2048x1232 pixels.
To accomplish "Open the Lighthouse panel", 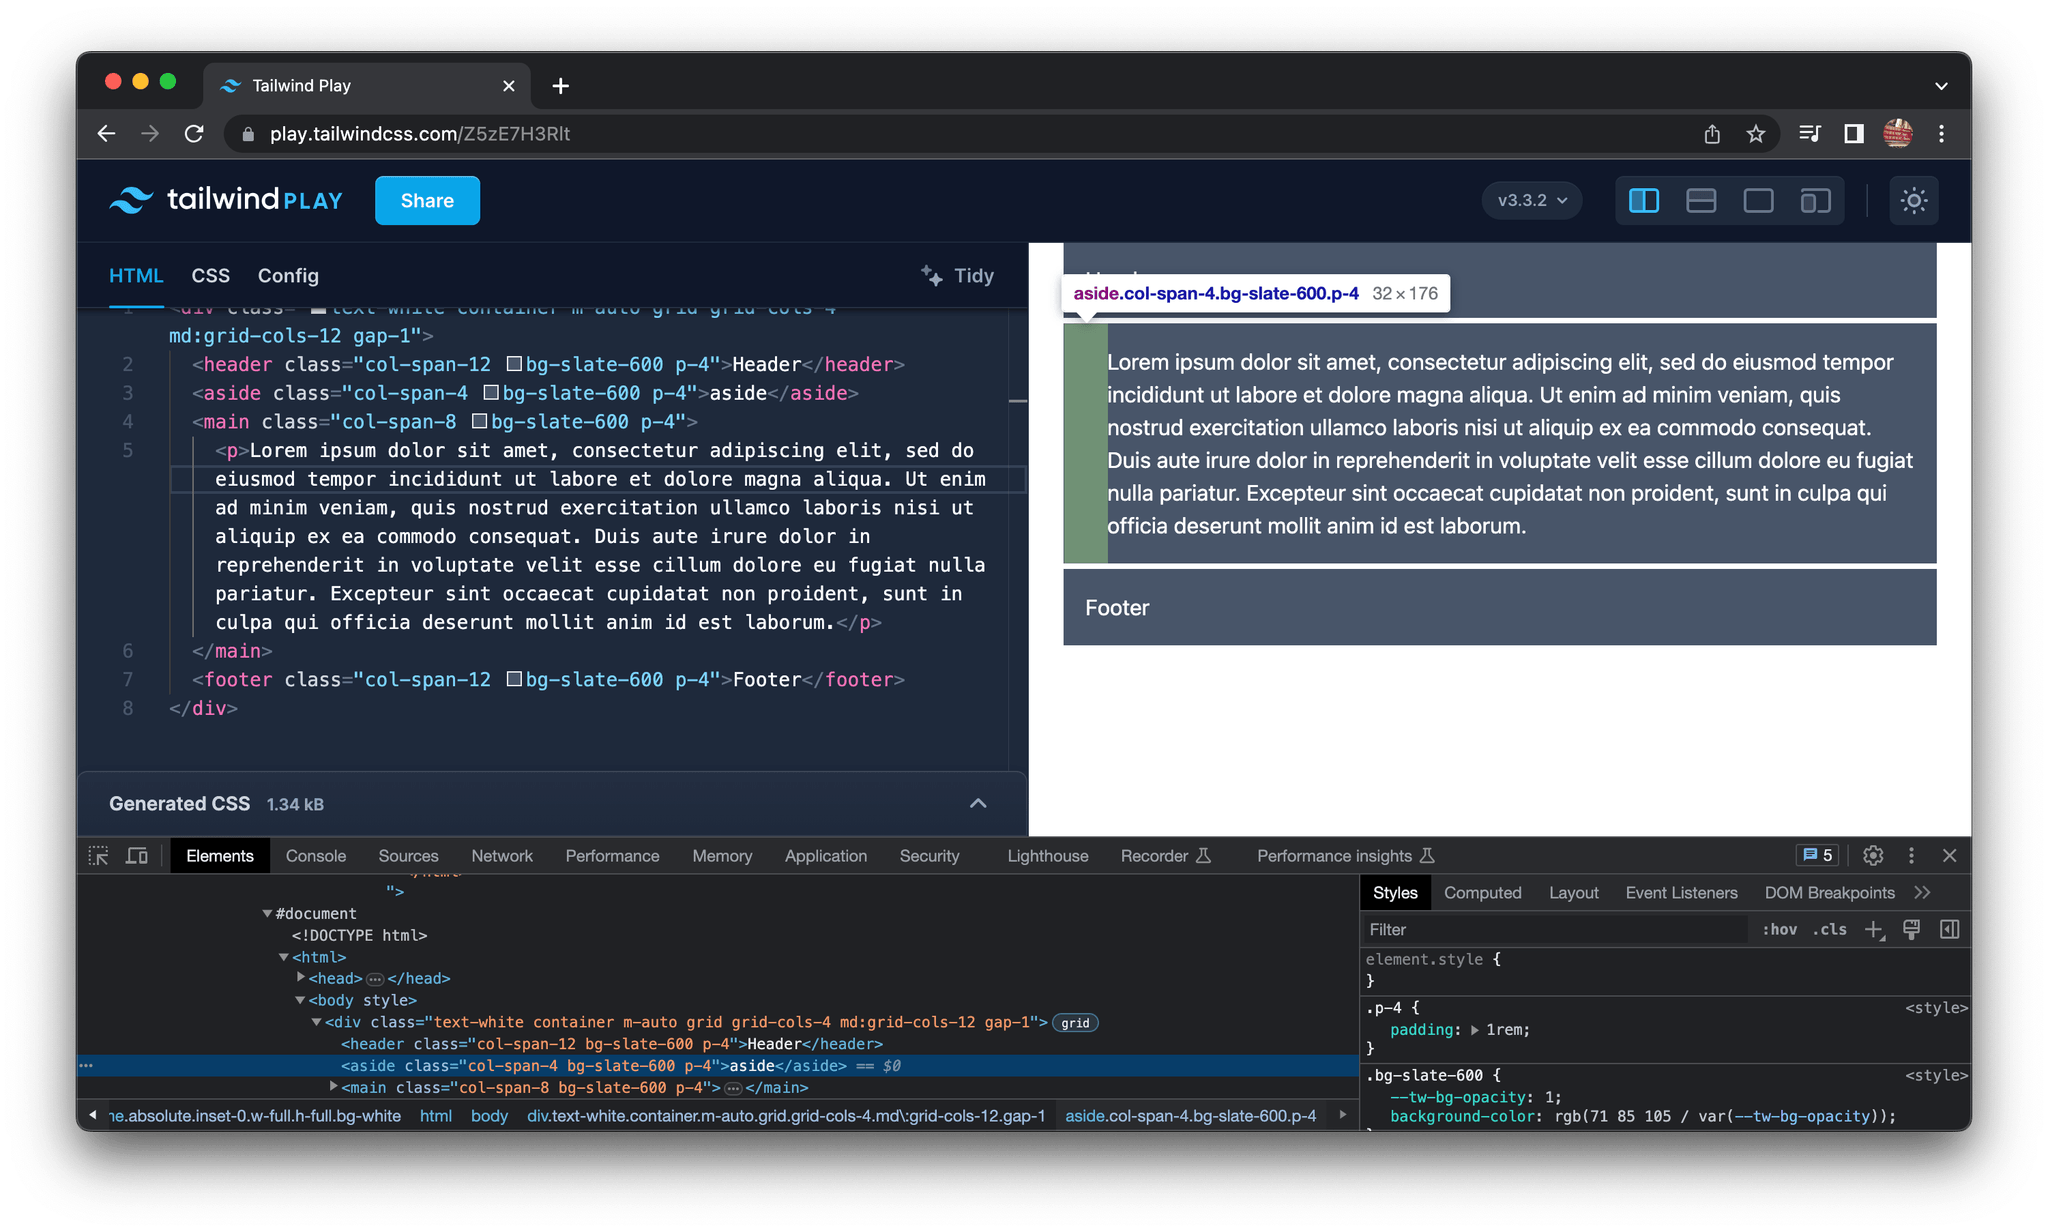I will pos(1046,856).
